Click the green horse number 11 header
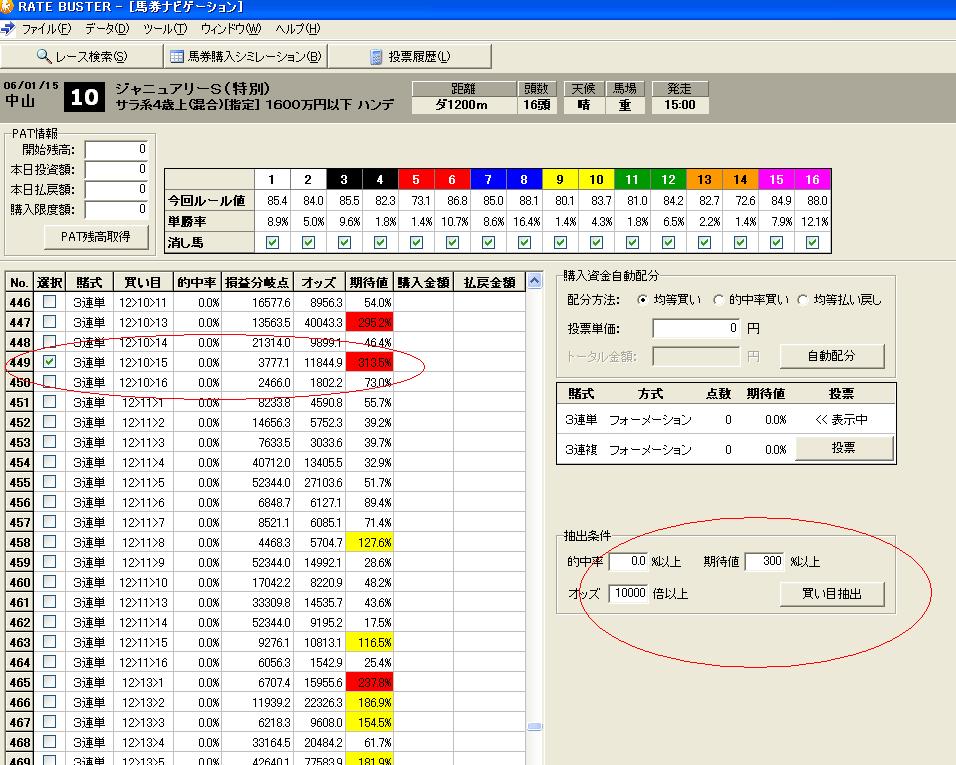The image size is (956, 765). pos(632,180)
